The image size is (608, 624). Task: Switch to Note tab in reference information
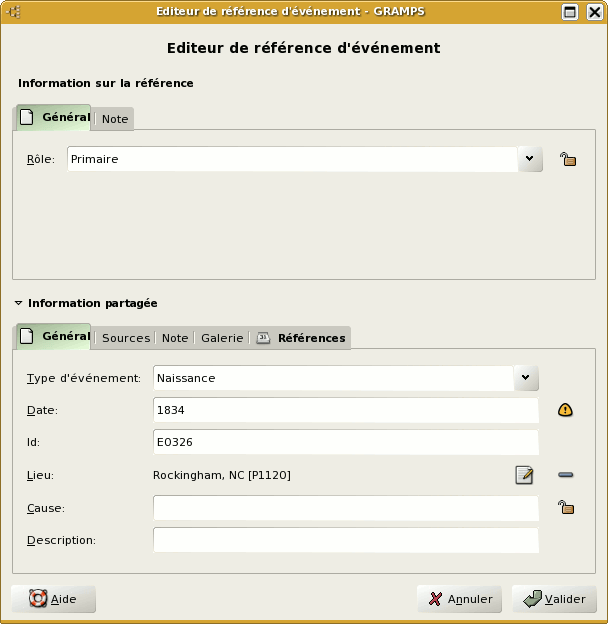(115, 119)
